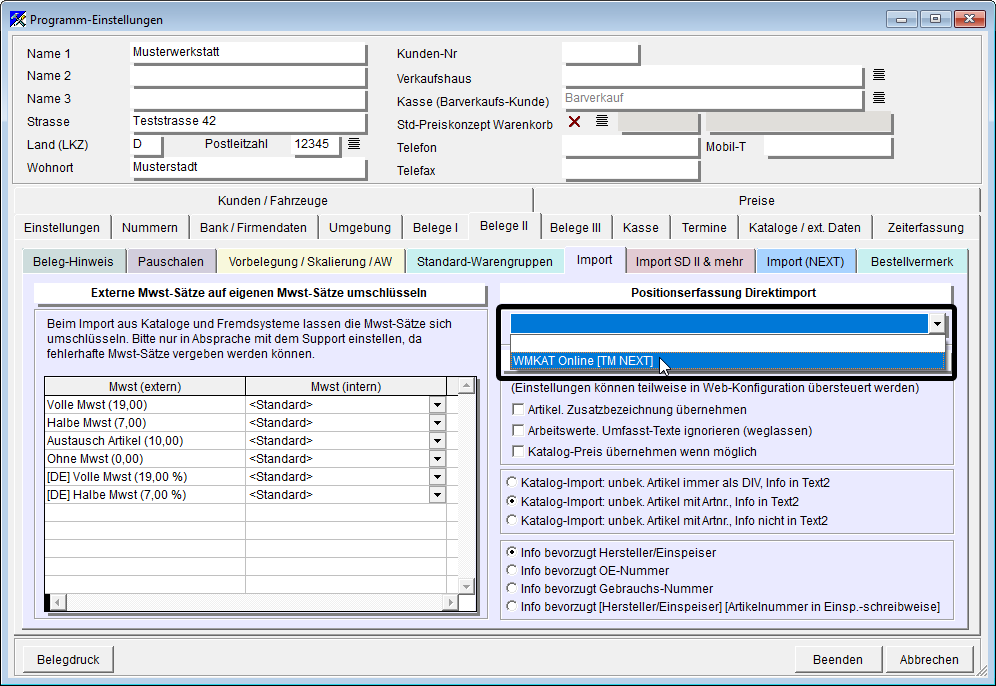This screenshot has height=686, width=996.
Task: Open Mwst intern dropdown for Austausch Artikel
Action: [437, 441]
